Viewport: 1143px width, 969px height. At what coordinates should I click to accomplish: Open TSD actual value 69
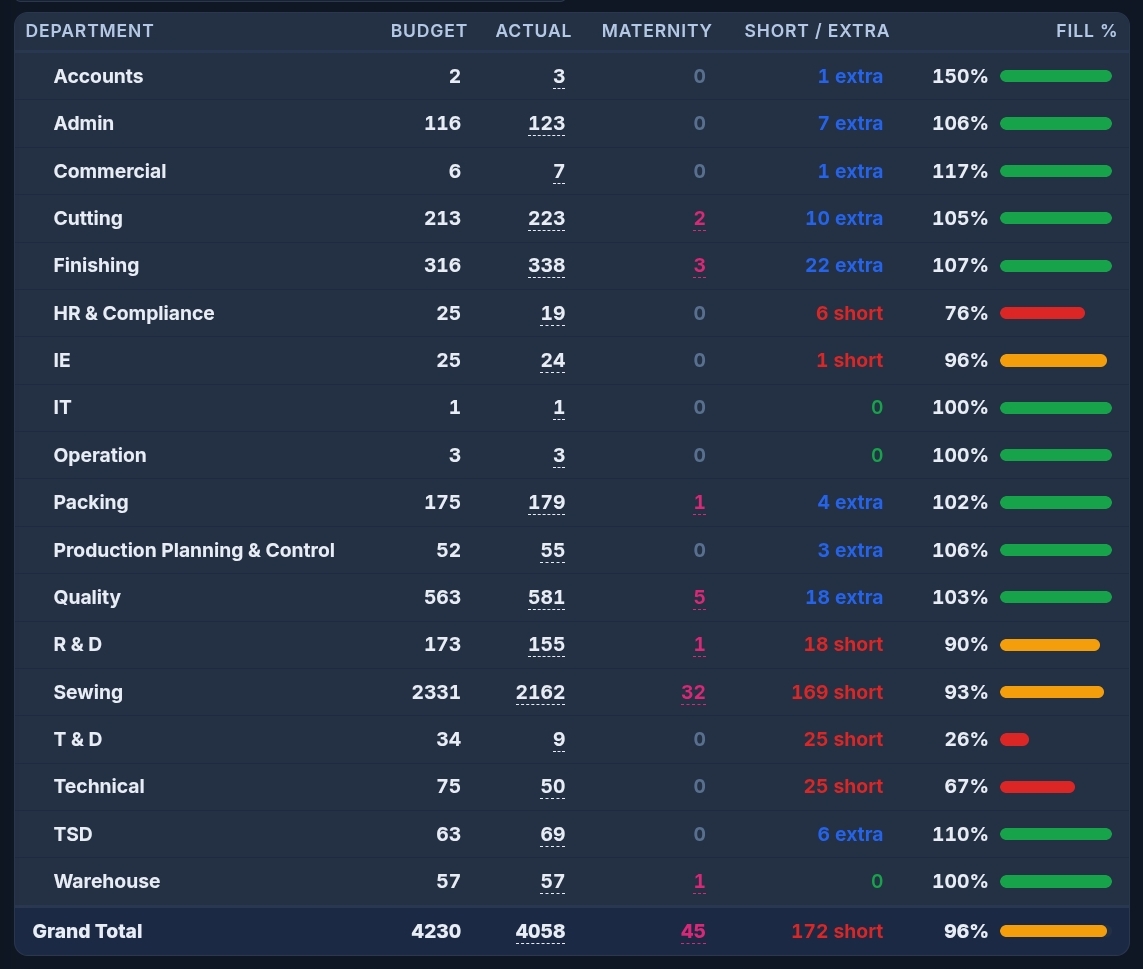pyautogui.click(x=553, y=834)
